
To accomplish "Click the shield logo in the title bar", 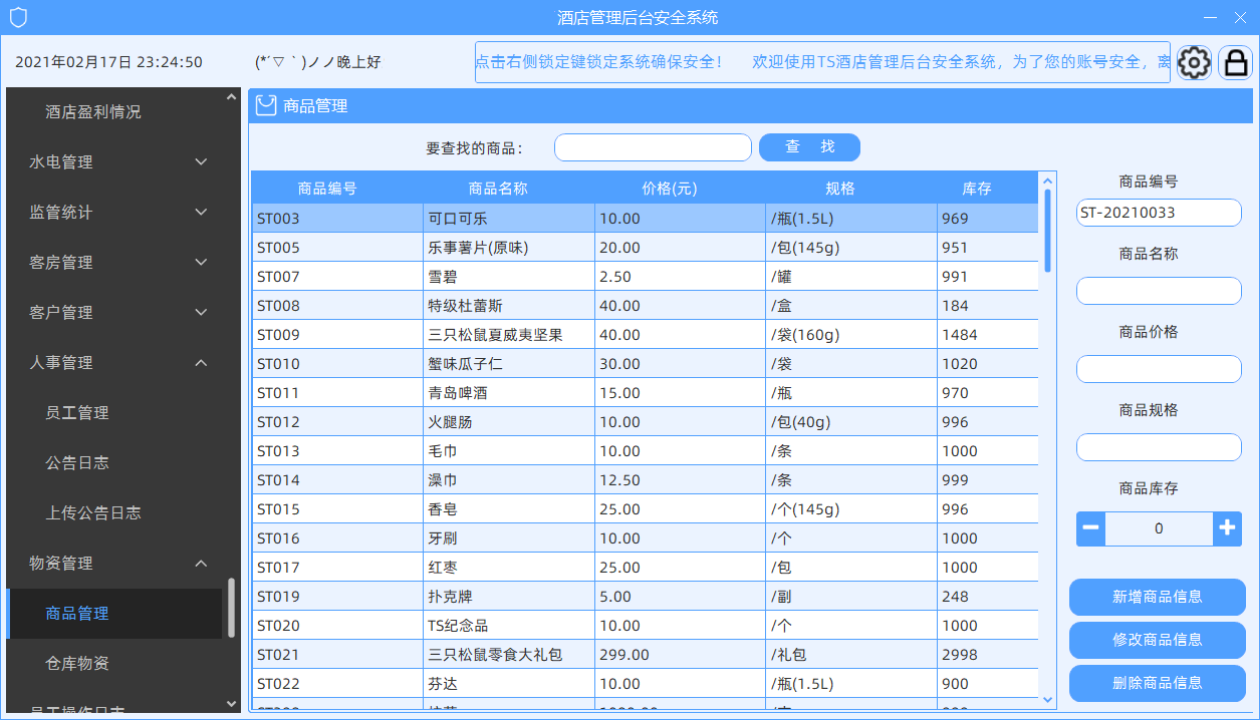I will tap(20, 16).
